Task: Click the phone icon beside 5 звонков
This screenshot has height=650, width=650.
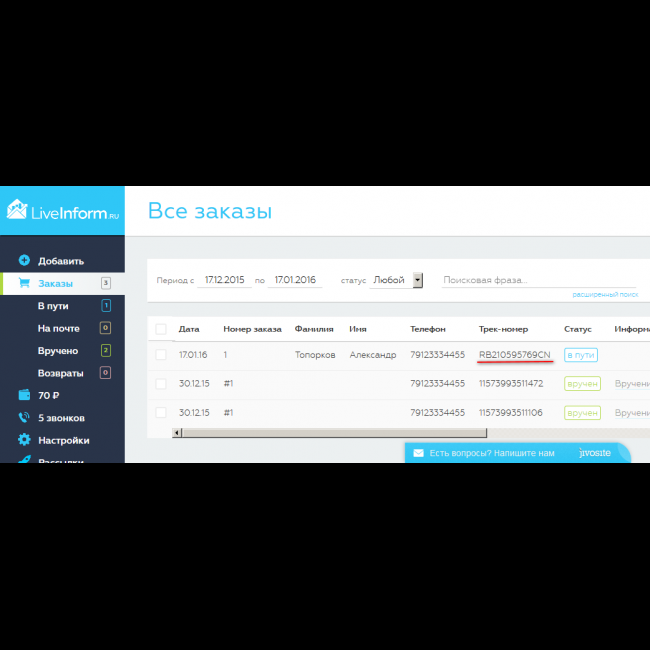Action: click(x=24, y=418)
